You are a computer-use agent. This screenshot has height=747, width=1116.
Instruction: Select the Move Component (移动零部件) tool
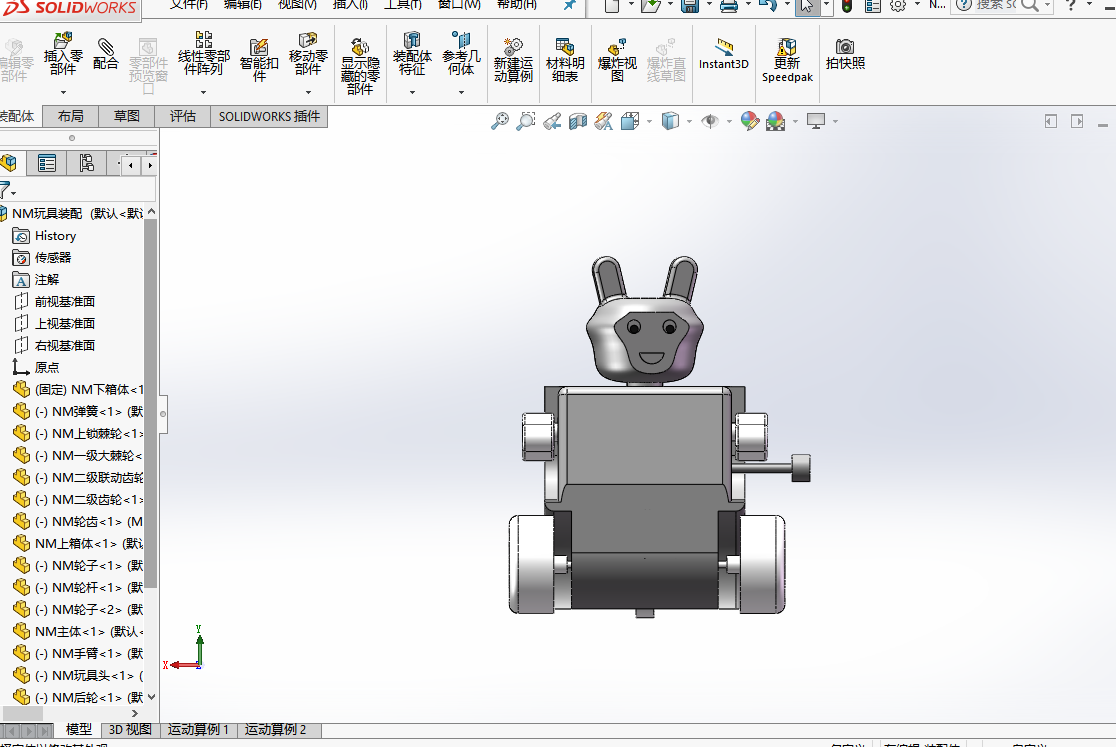(307, 53)
